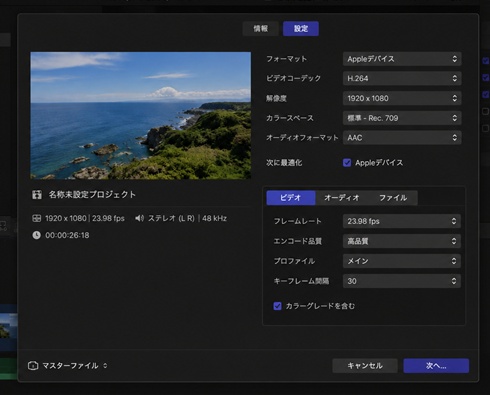
Task: Click the speaker audio icon
Action: 139,218
